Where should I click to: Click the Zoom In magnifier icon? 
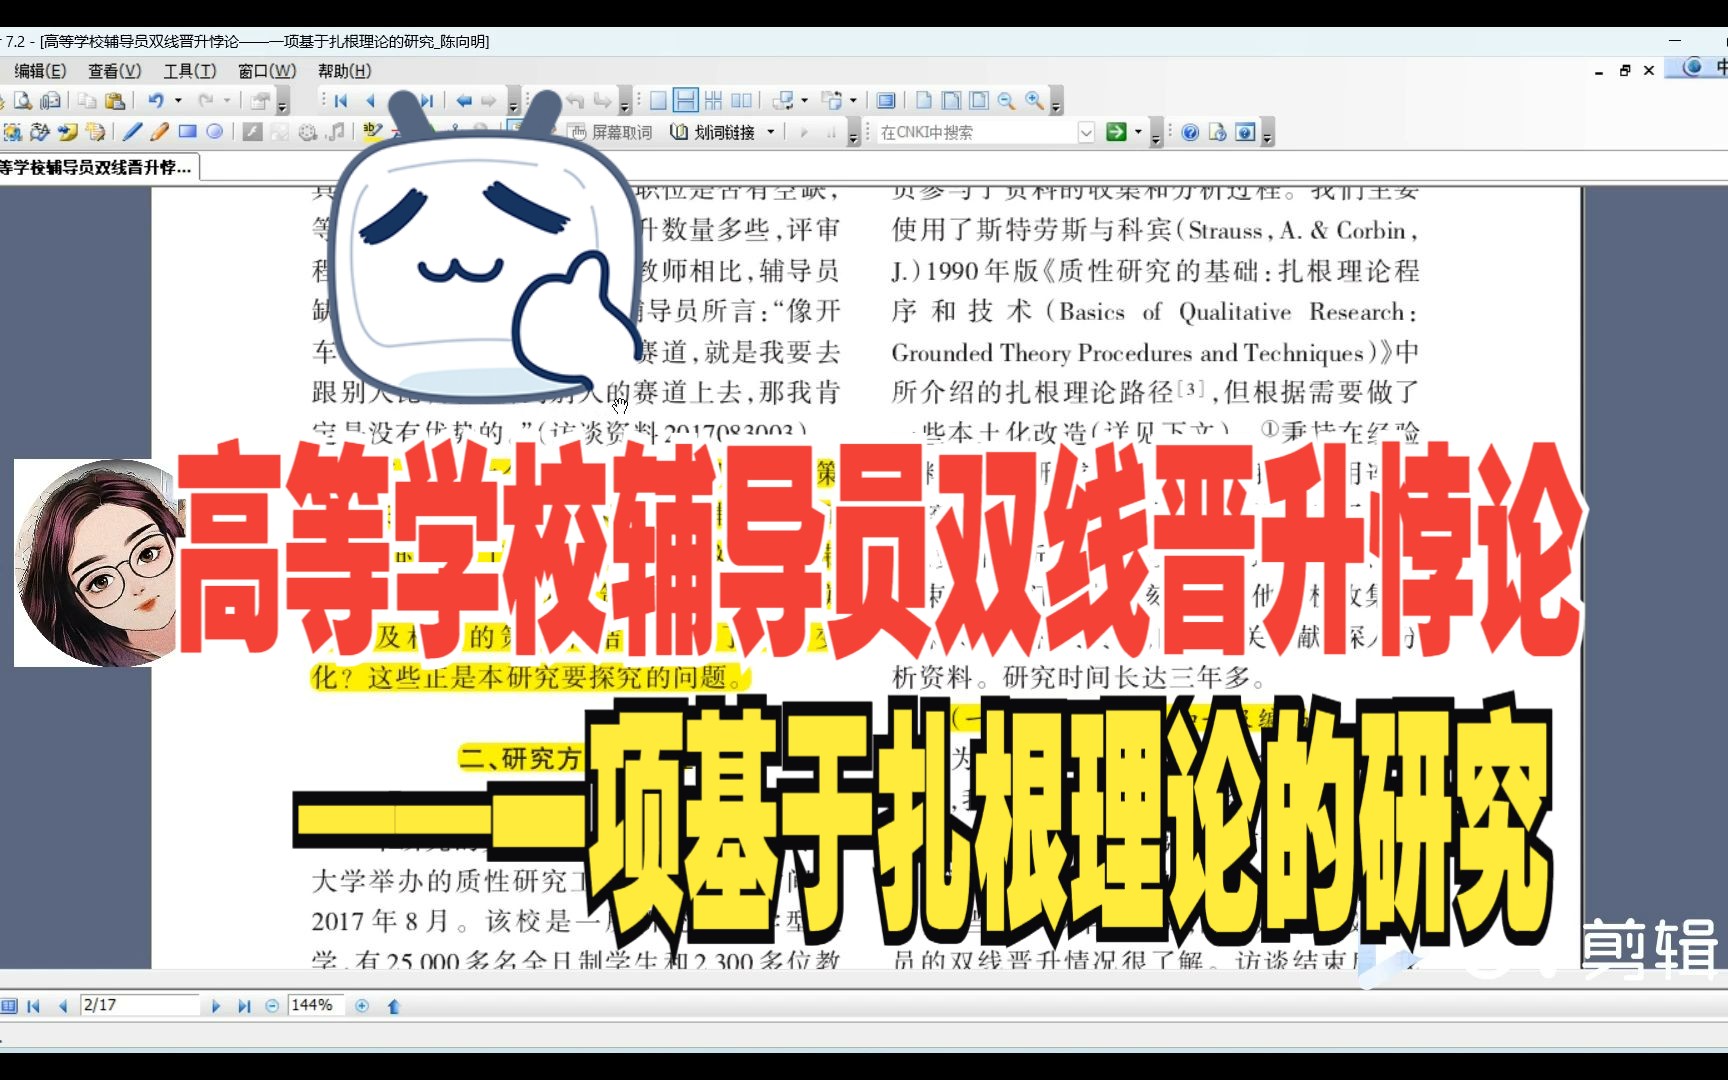[1033, 100]
